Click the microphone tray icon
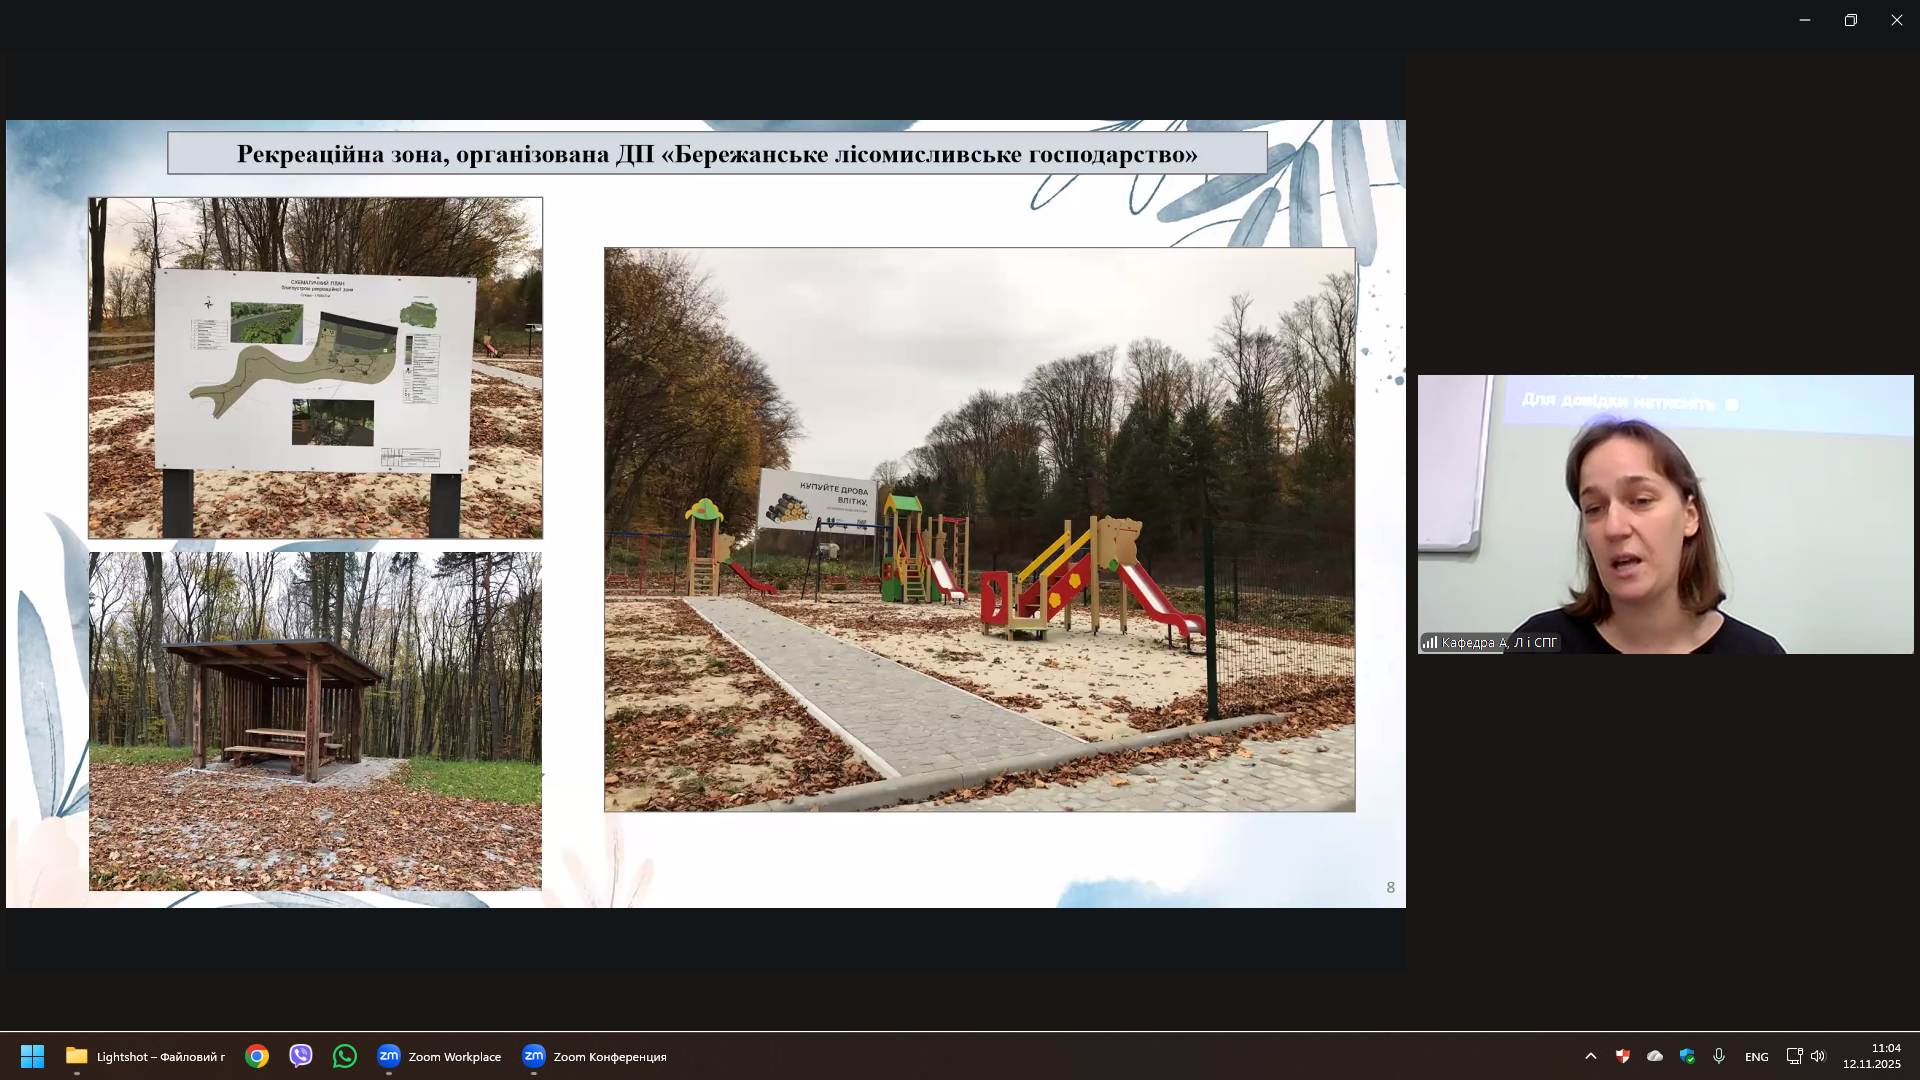Viewport: 1920px width, 1080px height. pos(1719,1056)
